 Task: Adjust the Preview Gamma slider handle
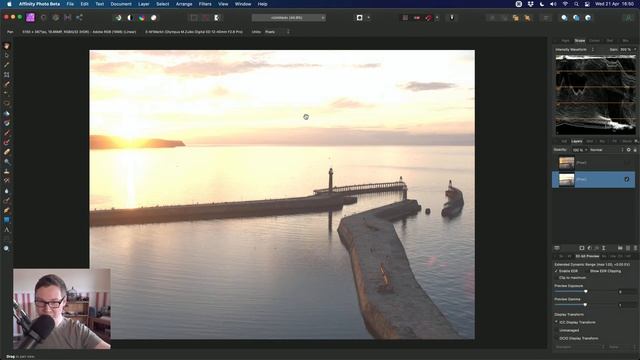click(x=585, y=304)
